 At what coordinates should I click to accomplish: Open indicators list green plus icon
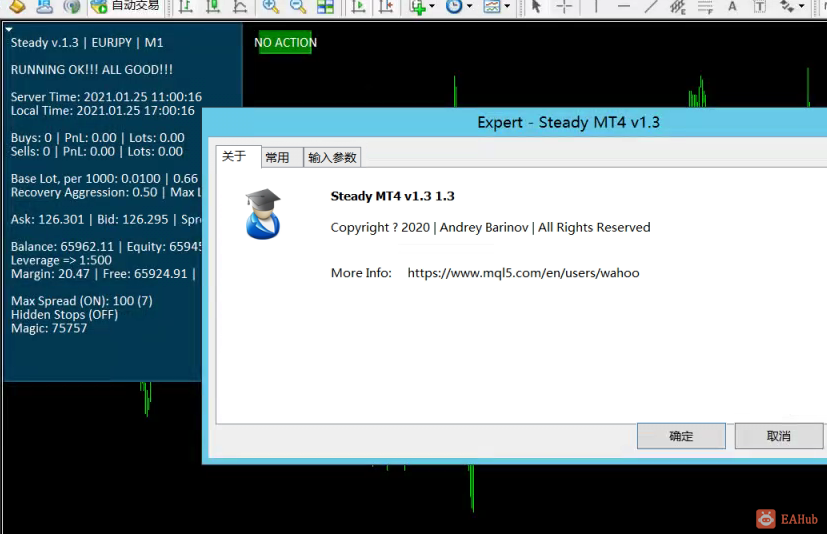418,6
